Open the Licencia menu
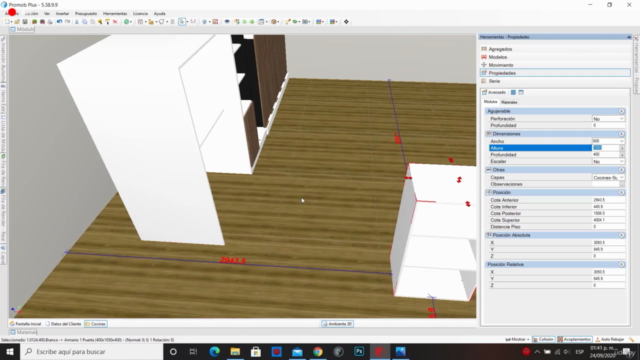The width and height of the screenshot is (640, 360). pos(140,13)
